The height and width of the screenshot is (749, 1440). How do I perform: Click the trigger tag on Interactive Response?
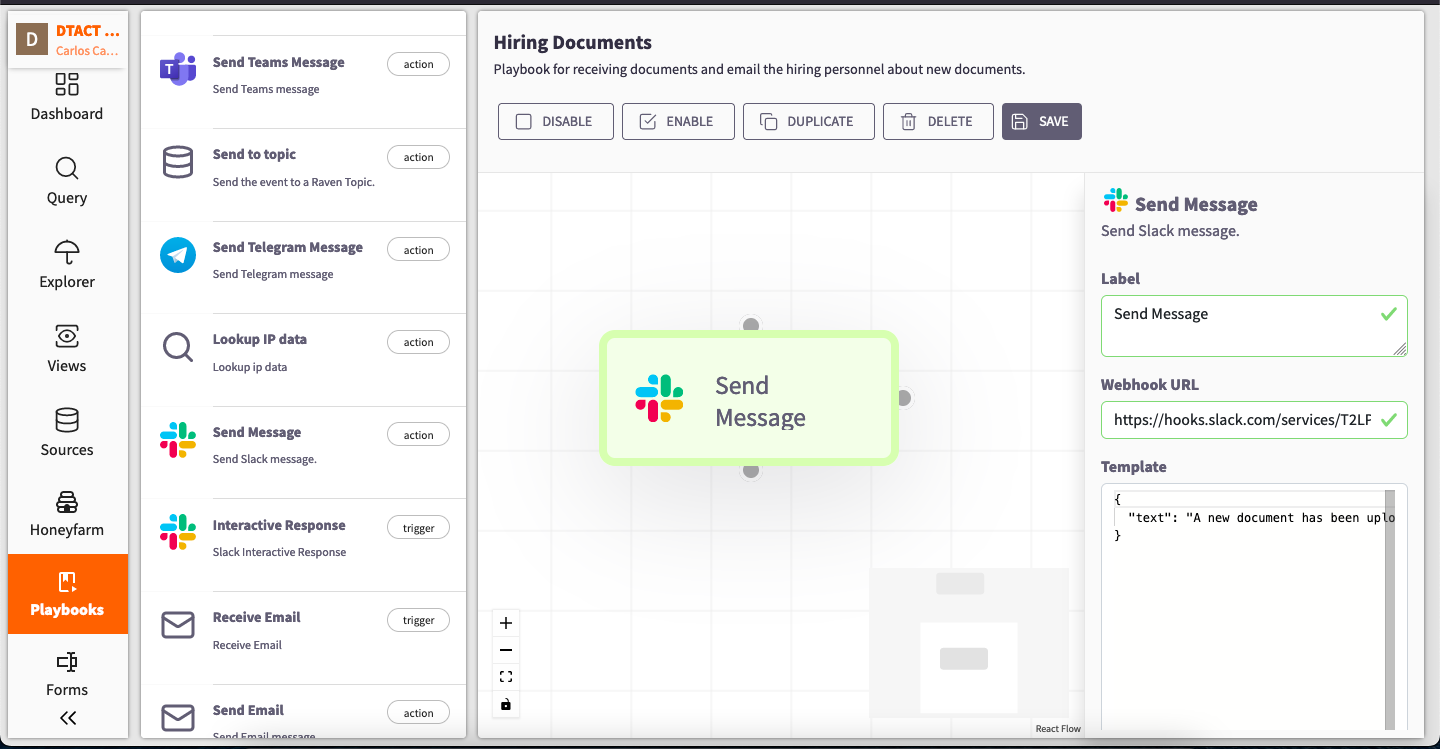click(418, 528)
